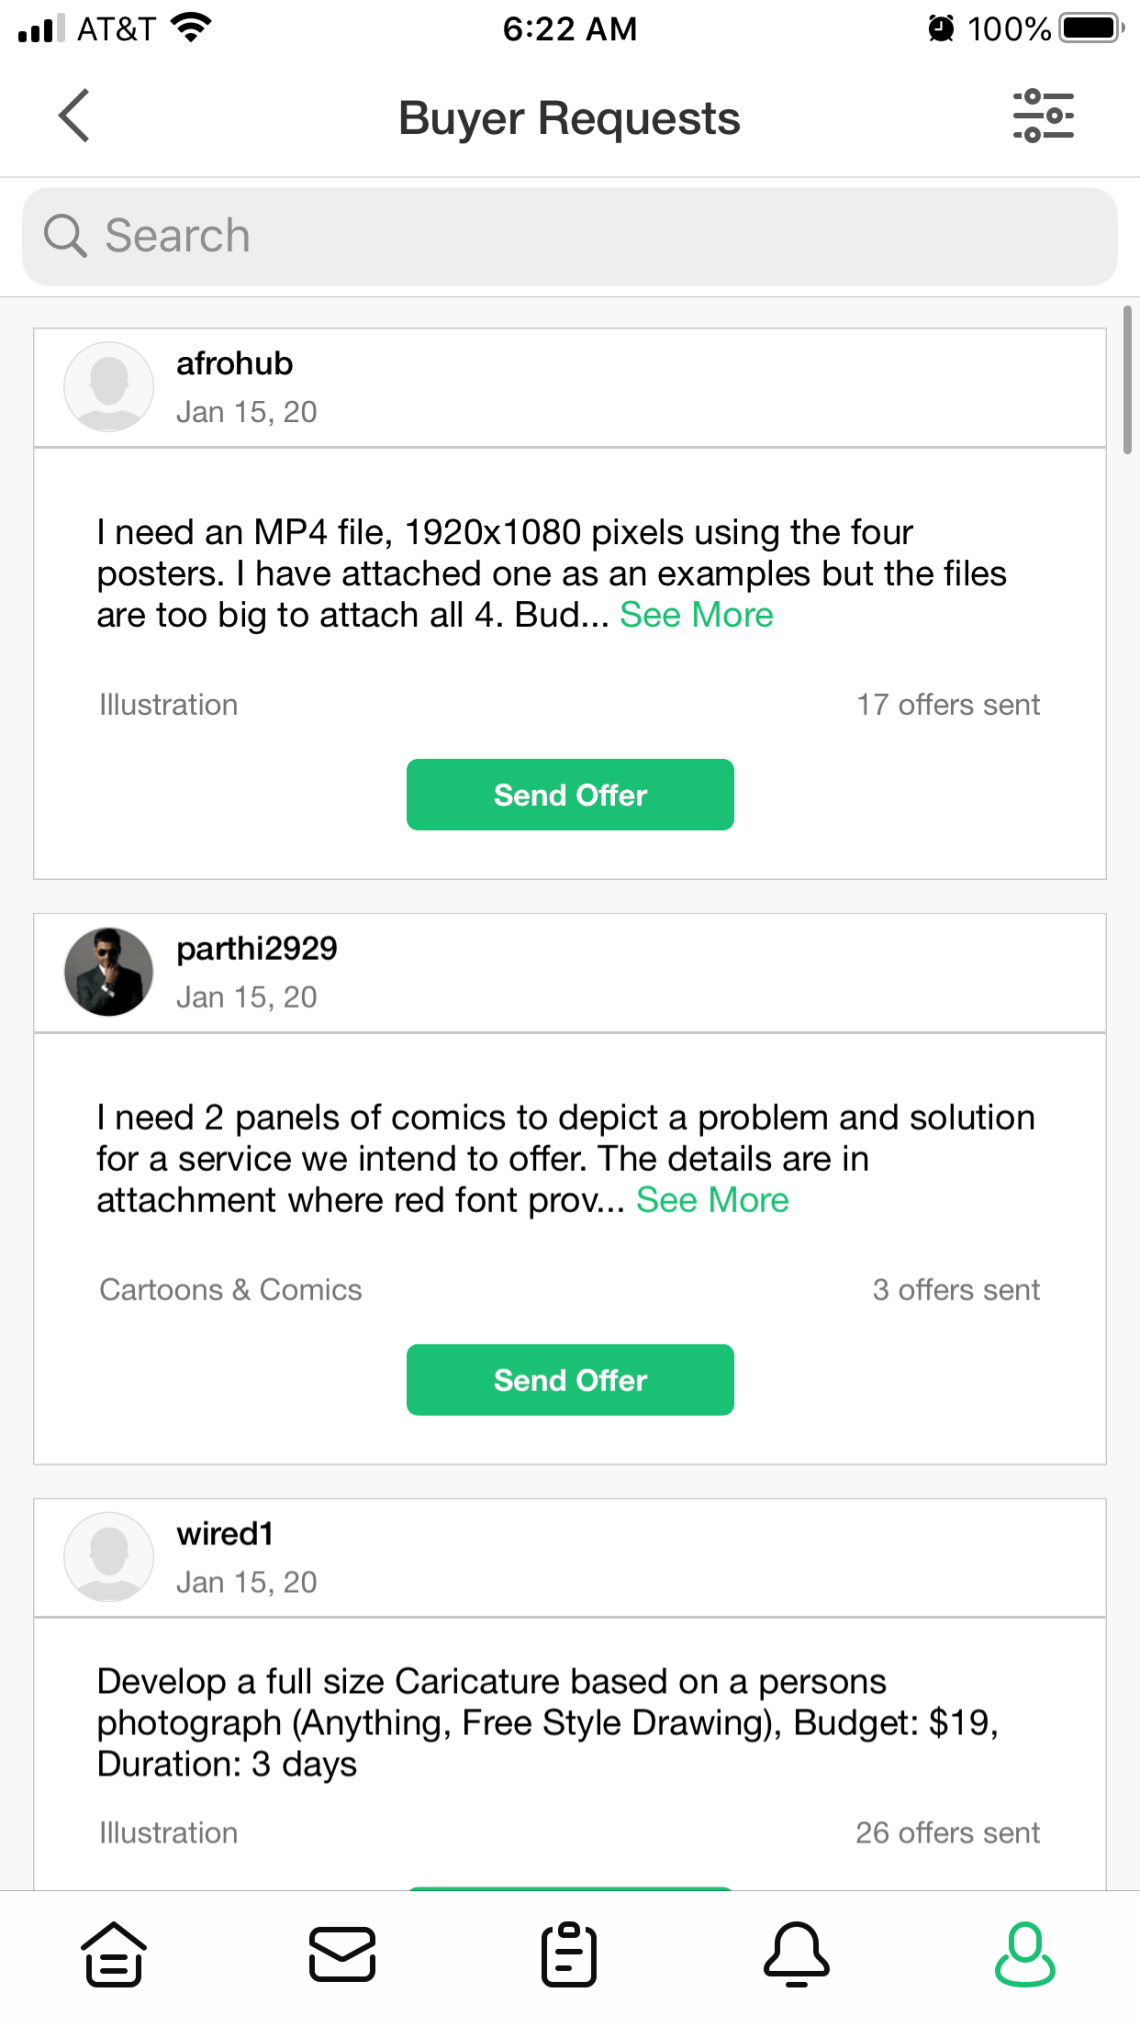Tap wired1's default avatar
The width and height of the screenshot is (1140, 2026).
click(109, 1557)
